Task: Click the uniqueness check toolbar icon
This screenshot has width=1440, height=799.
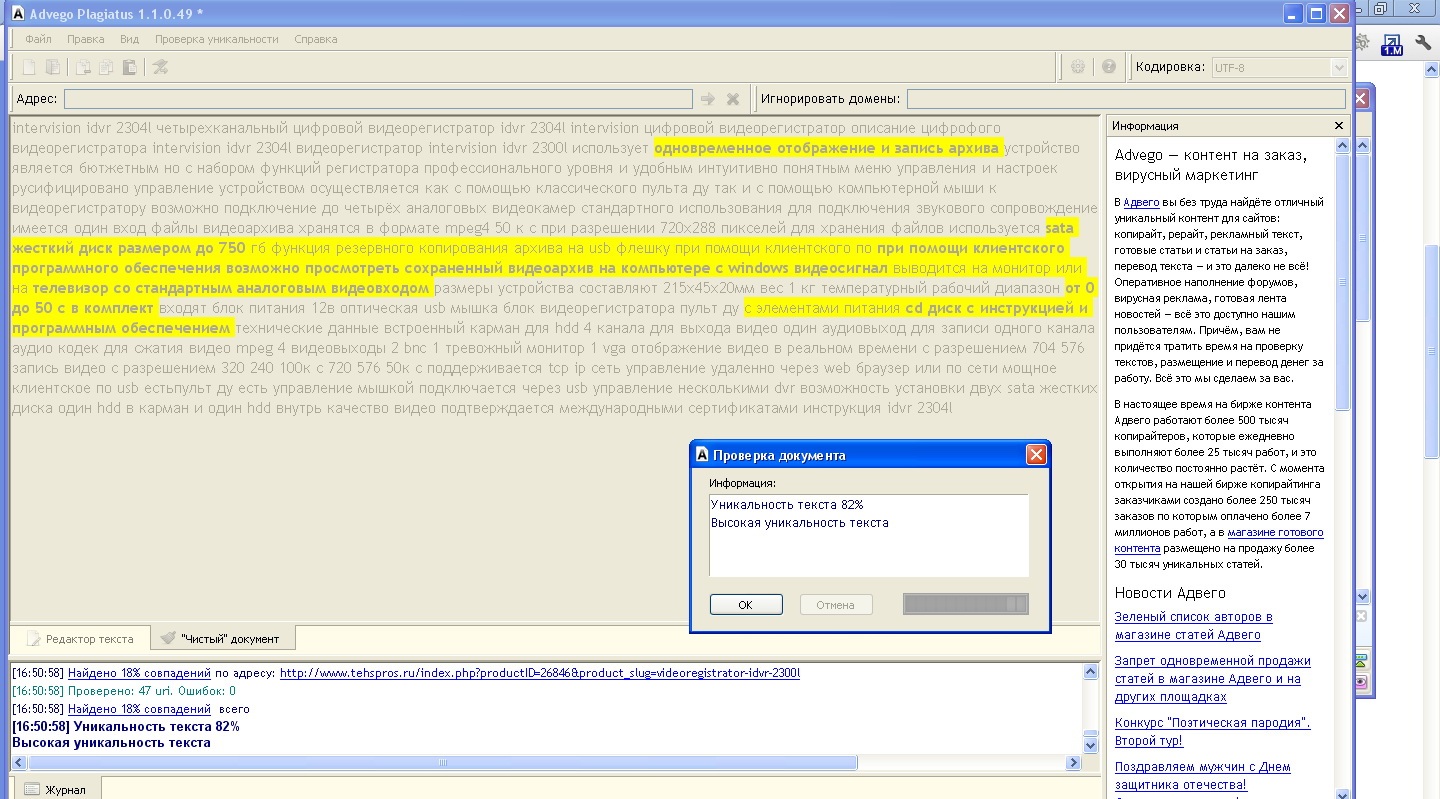Action: (x=160, y=67)
